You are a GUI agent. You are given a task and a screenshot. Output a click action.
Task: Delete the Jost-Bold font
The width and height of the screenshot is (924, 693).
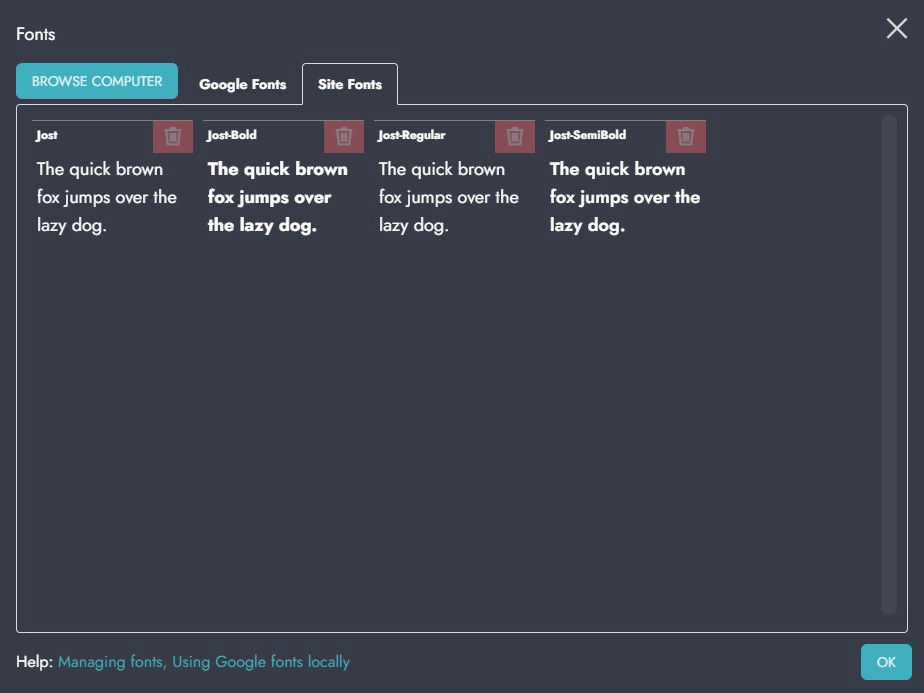pyautogui.click(x=344, y=136)
